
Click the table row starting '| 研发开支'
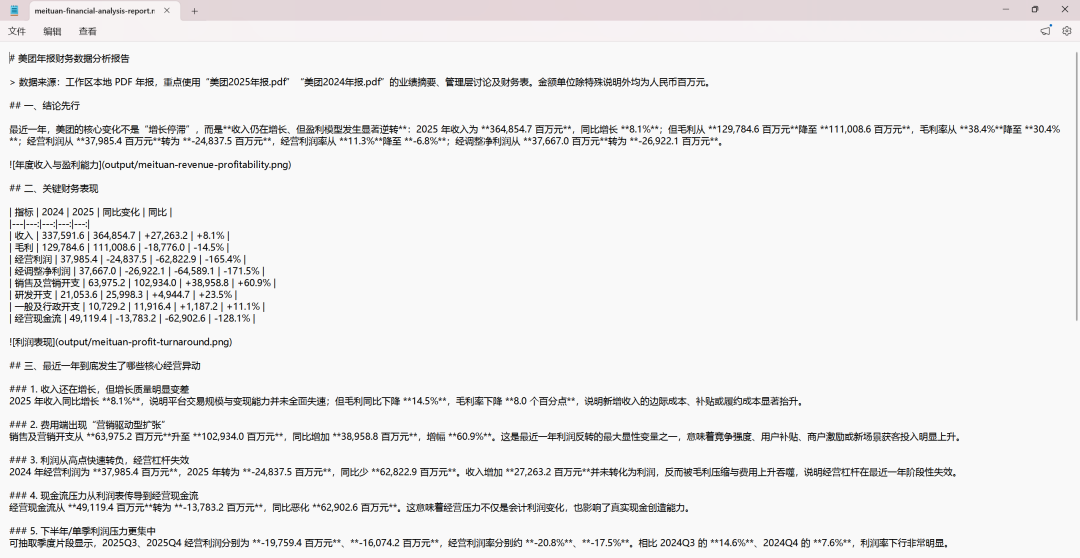[x=123, y=294]
